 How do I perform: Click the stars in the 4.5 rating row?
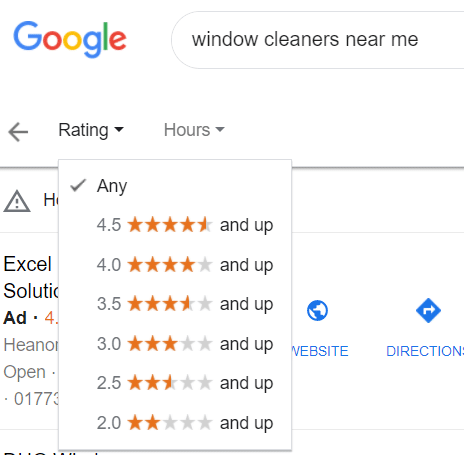pos(170,224)
